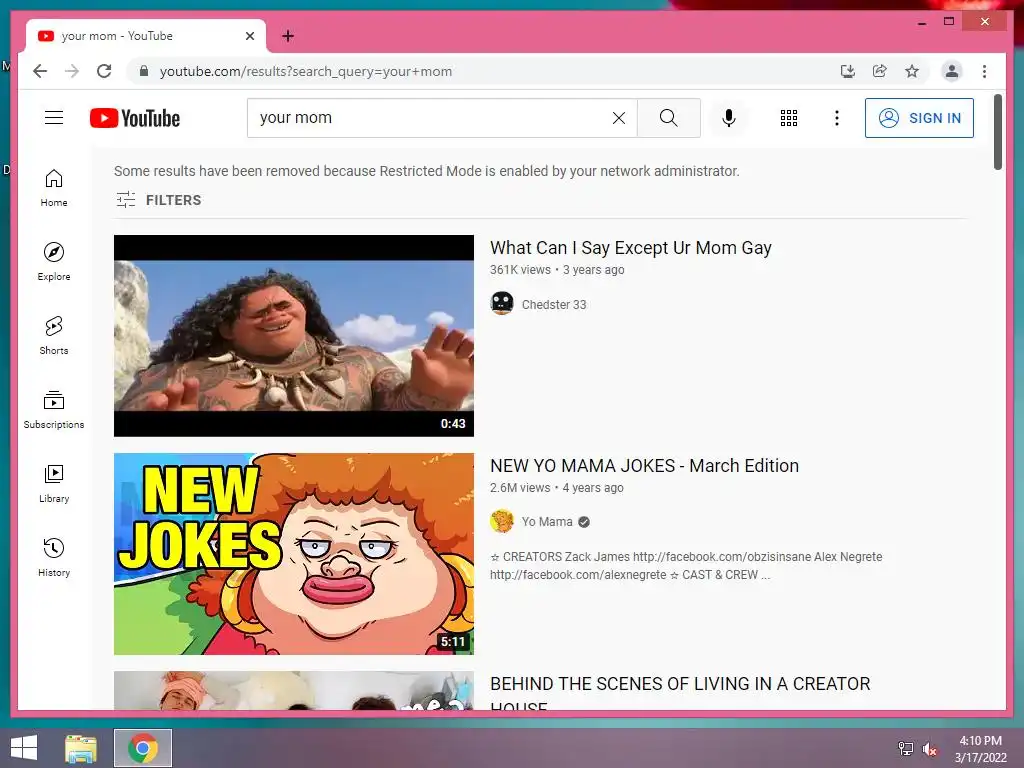Open the Home sidebar item
This screenshot has height=768, width=1024.
(54, 188)
